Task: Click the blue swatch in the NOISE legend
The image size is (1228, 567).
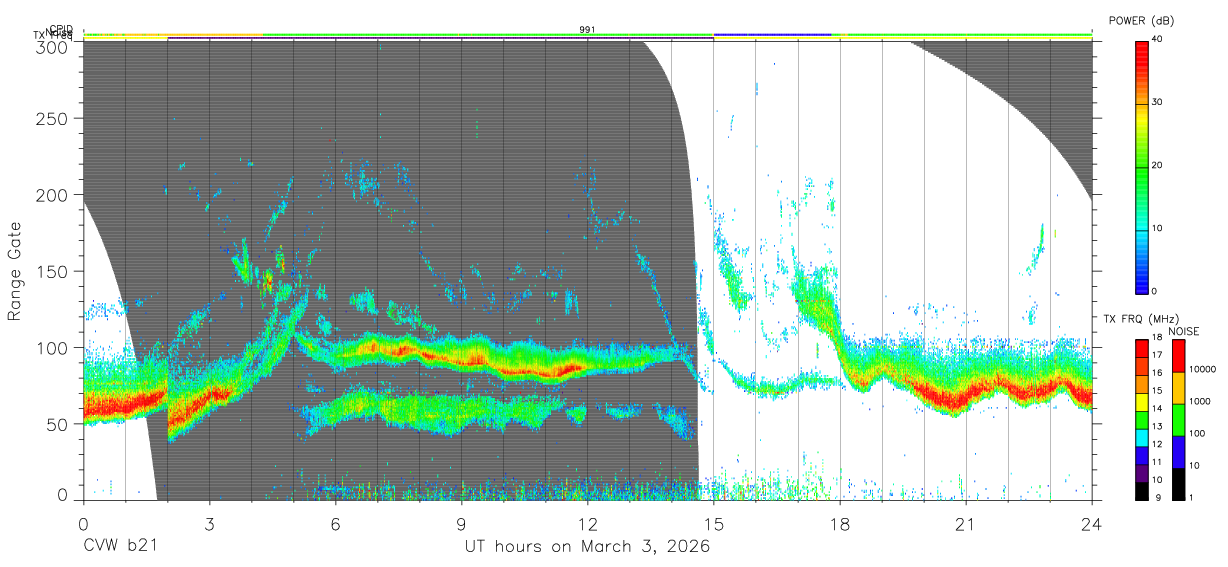Action: click(x=1179, y=450)
